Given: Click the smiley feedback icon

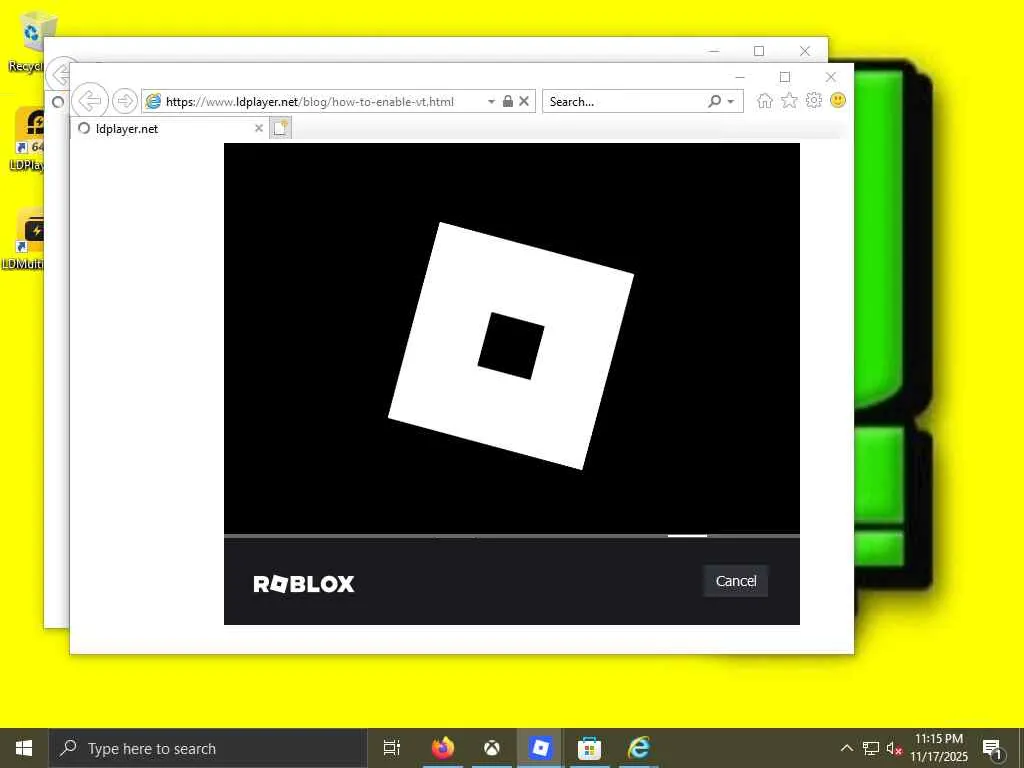Looking at the screenshot, I should coord(838,100).
